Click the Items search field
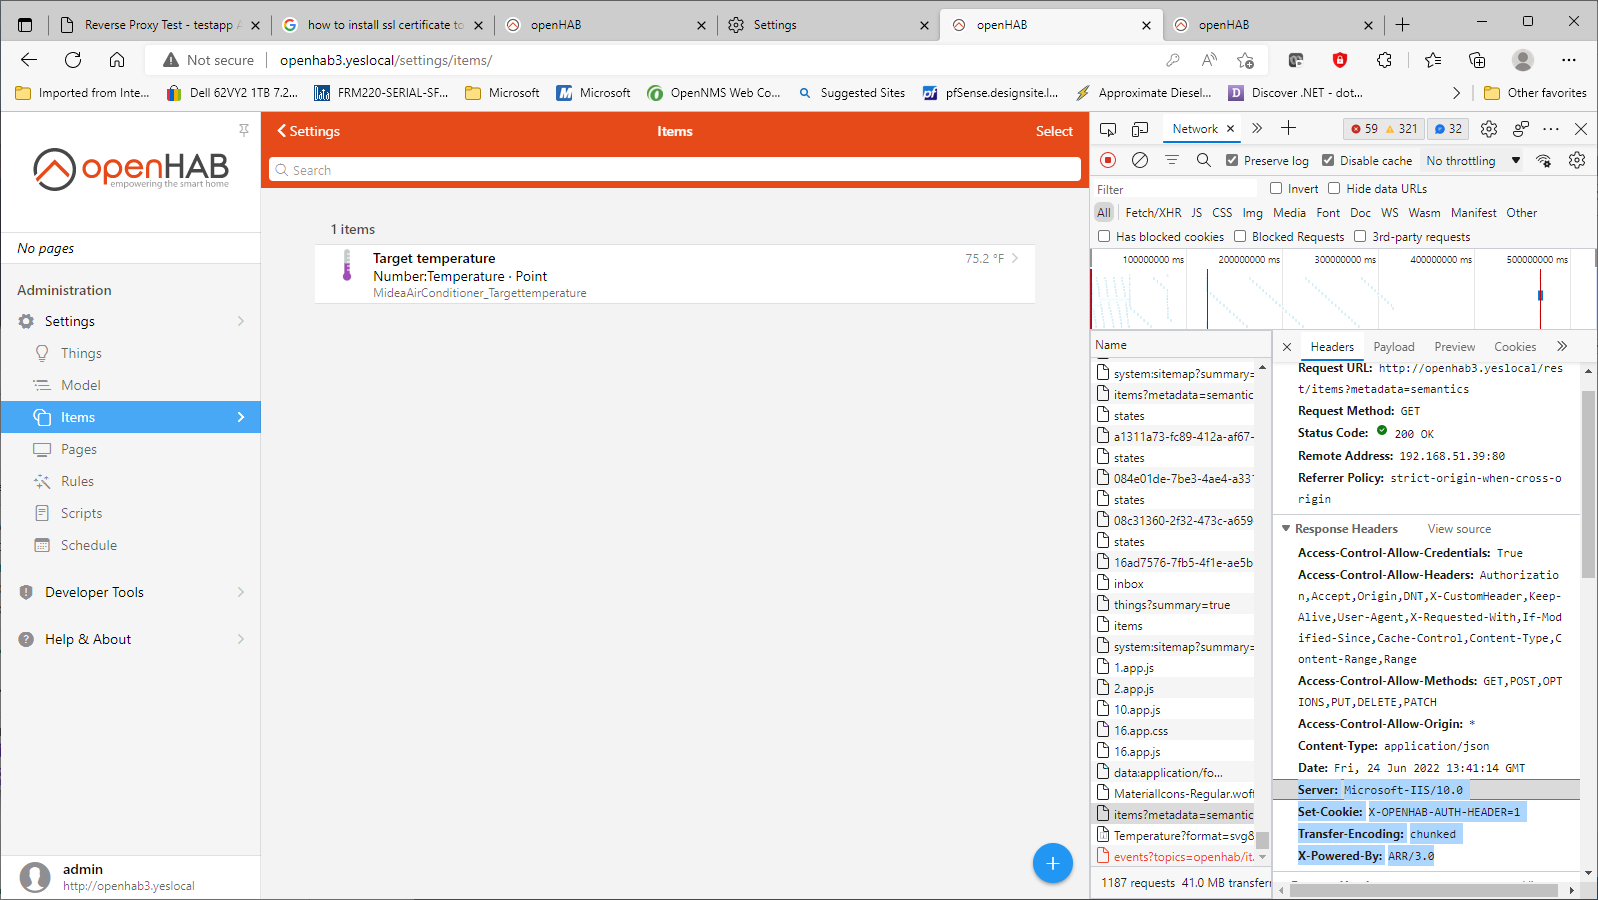 [675, 170]
